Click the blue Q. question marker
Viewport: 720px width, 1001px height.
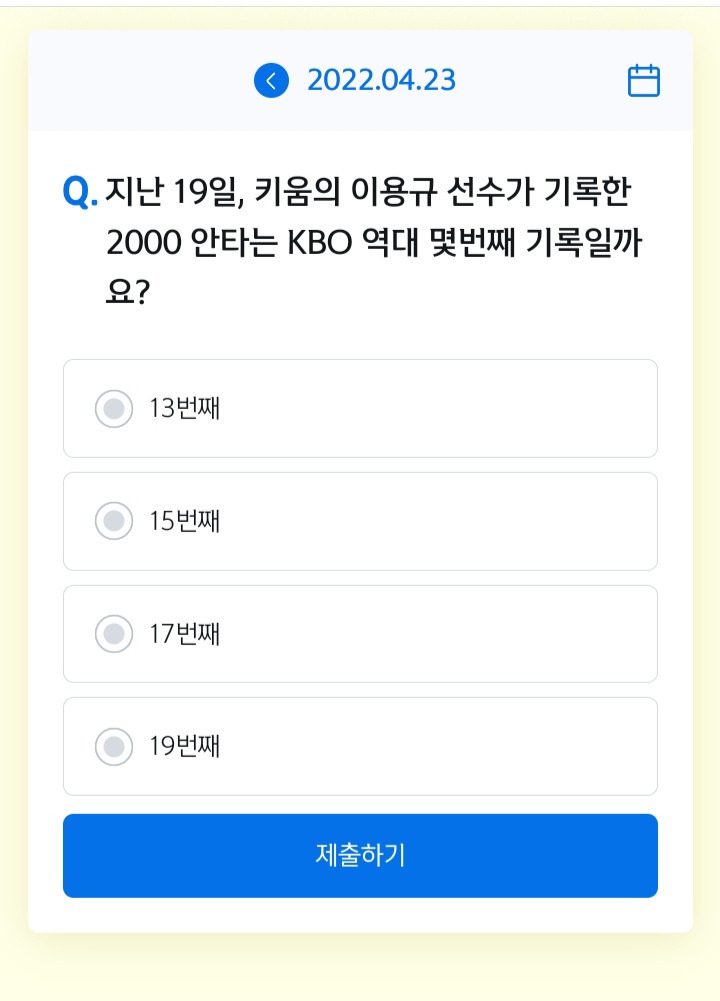[x=80, y=192]
